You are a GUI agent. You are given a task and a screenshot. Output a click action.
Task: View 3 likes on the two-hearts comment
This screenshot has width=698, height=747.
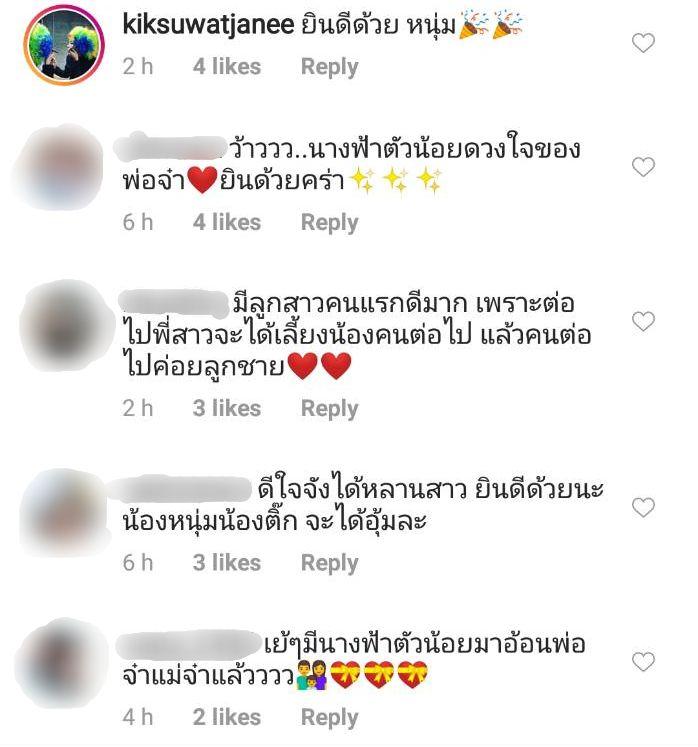(227, 408)
